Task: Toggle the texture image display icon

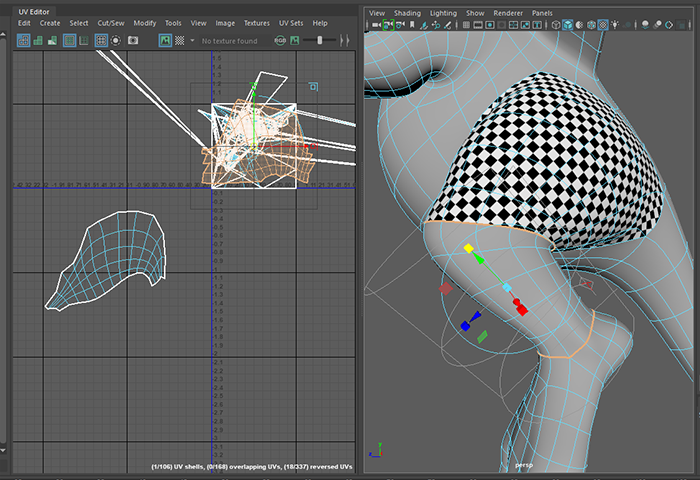Action: click(x=164, y=40)
